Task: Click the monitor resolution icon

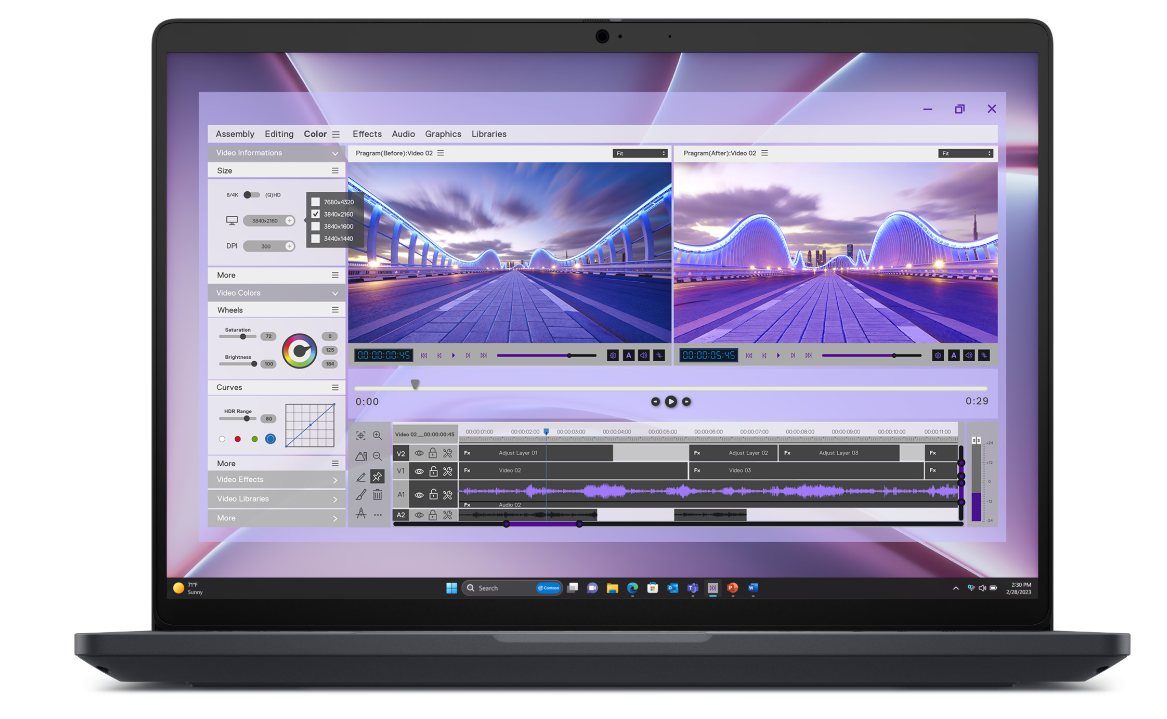Action: tap(232, 220)
